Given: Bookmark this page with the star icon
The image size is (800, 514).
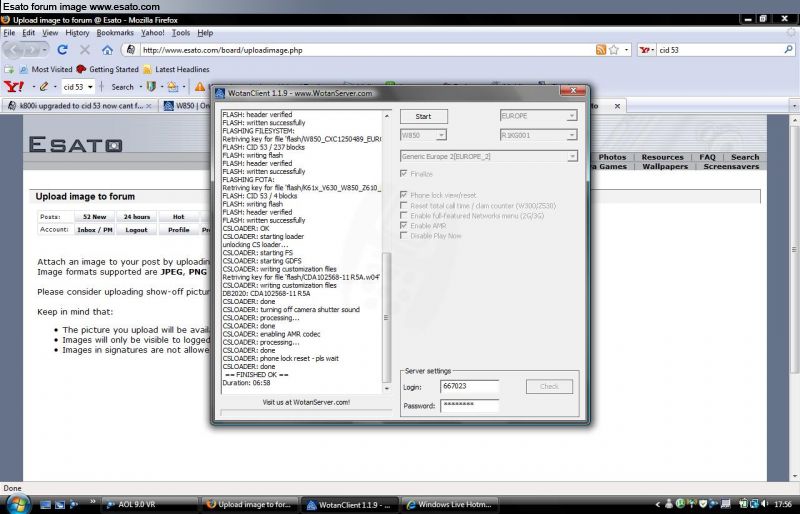Looking at the screenshot, I should pyautogui.click(x=614, y=50).
